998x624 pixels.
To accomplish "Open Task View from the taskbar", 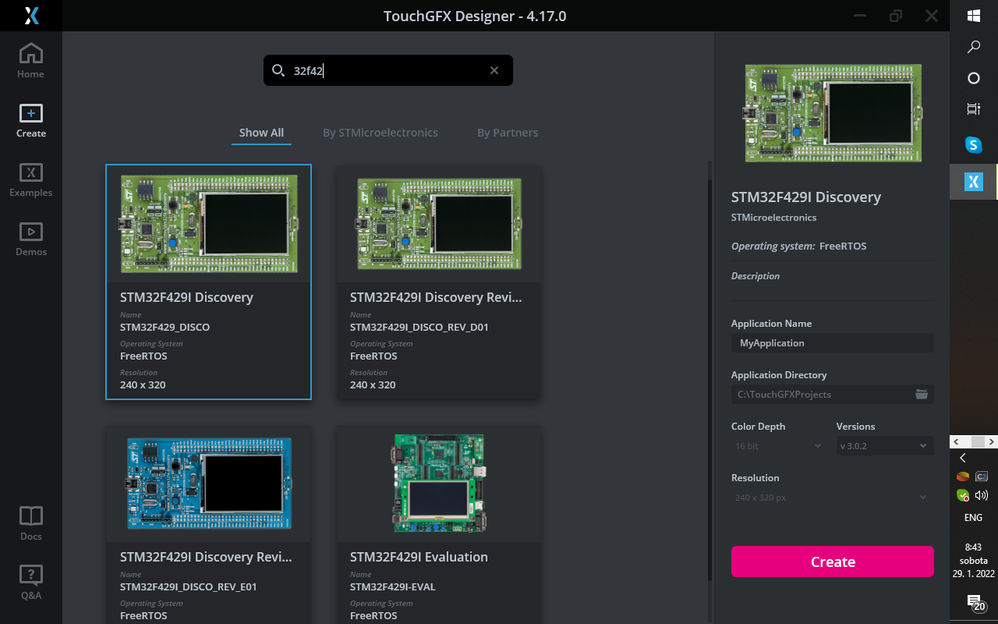I will click(973, 109).
